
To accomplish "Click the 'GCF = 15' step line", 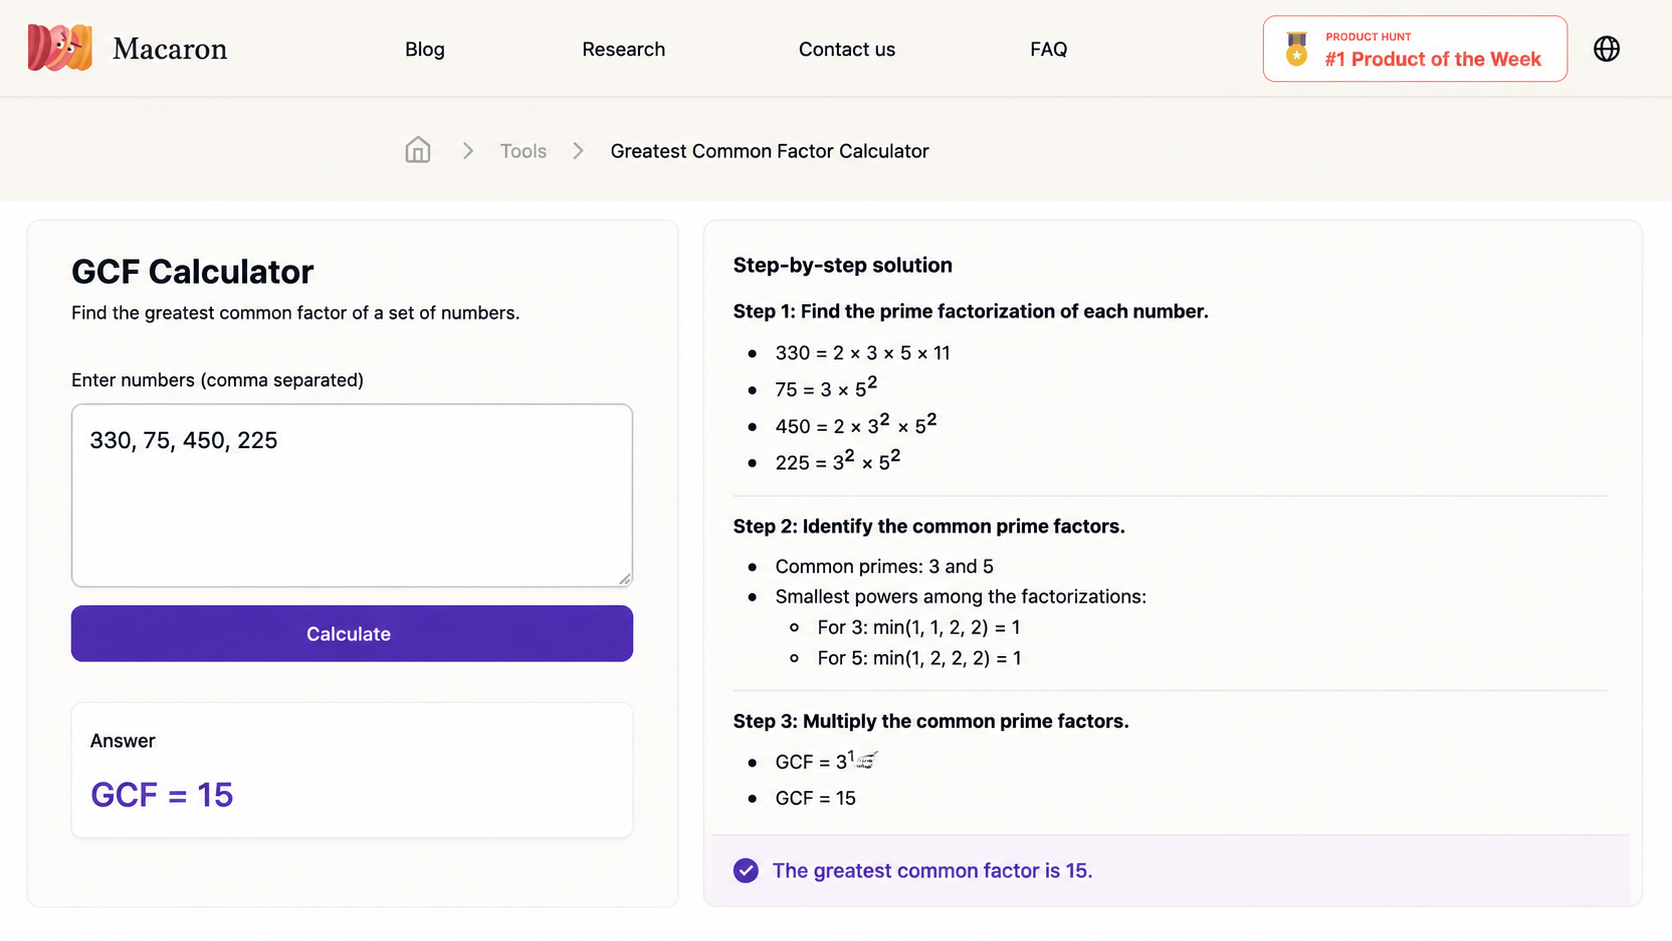I will [815, 798].
